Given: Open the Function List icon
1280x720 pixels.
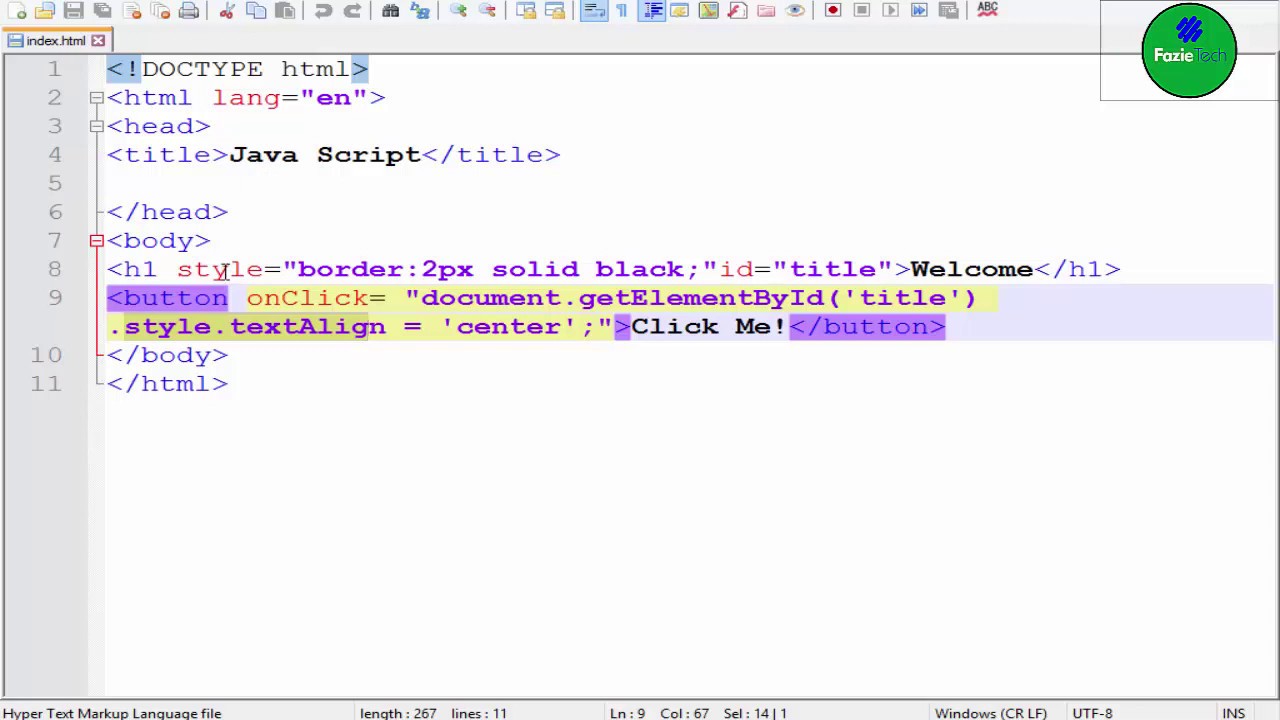Looking at the screenshot, I should 737,10.
